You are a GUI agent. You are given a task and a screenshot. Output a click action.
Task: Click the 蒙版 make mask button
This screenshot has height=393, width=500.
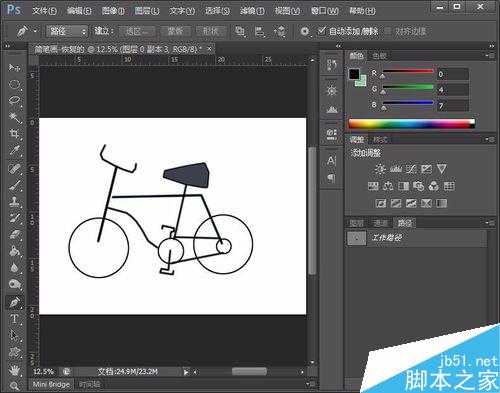click(x=175, y=32)
